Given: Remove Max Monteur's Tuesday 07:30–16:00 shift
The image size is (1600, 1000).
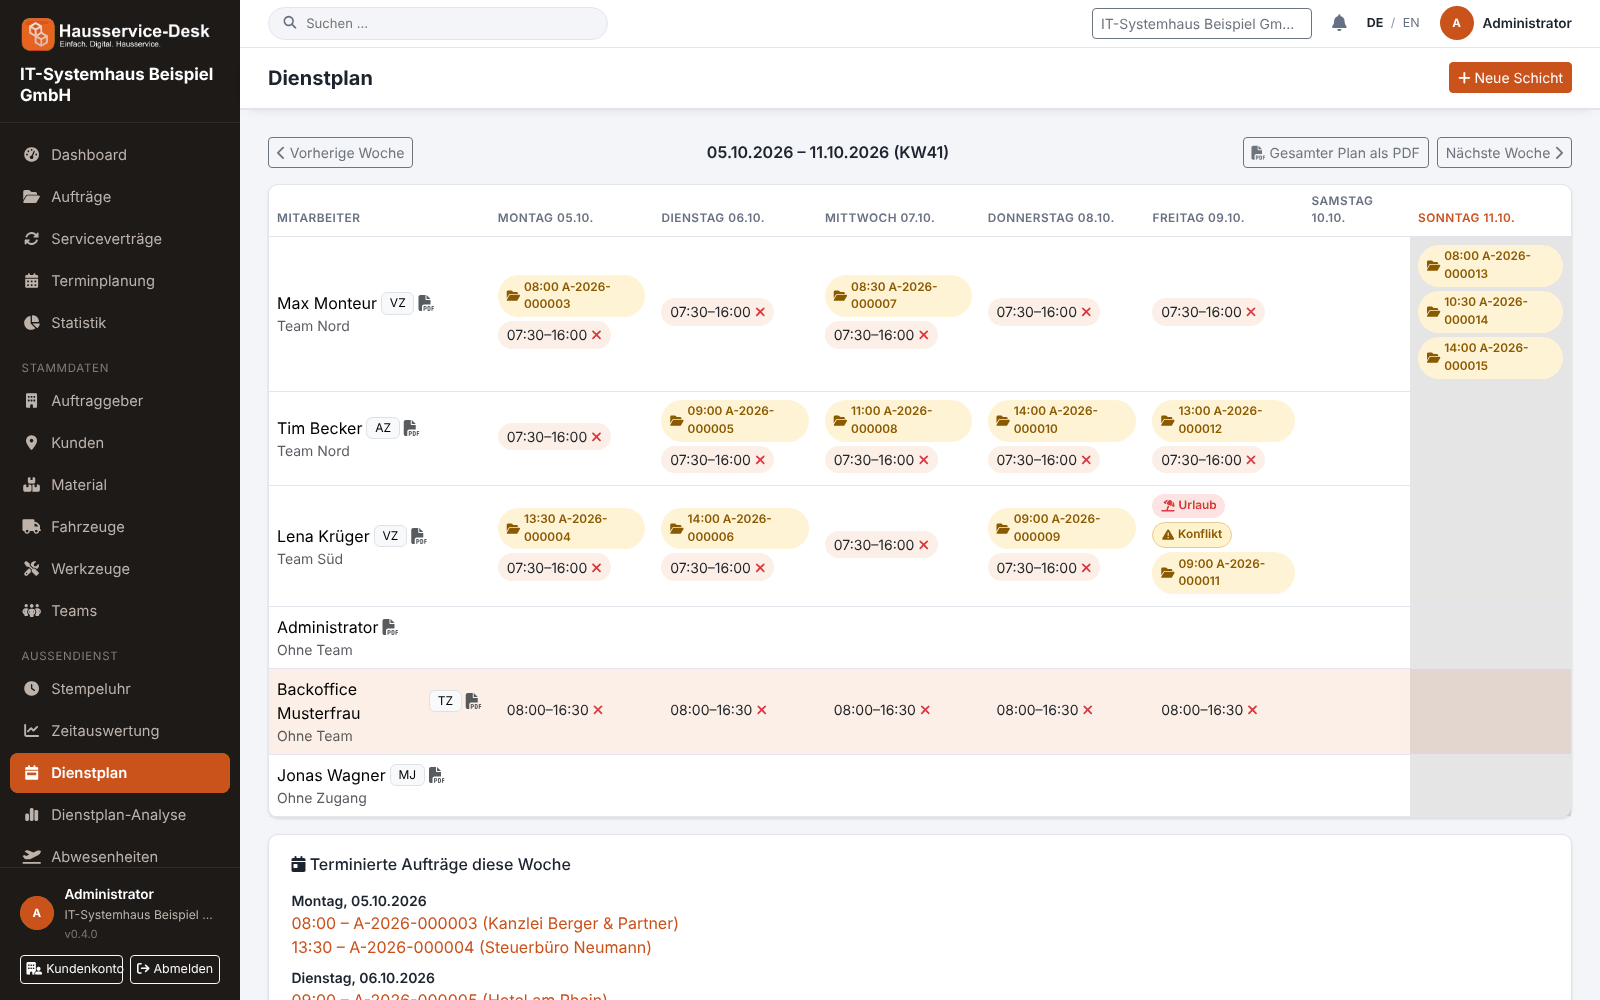Looking at the screenshot, I should (x=760, y=312).
